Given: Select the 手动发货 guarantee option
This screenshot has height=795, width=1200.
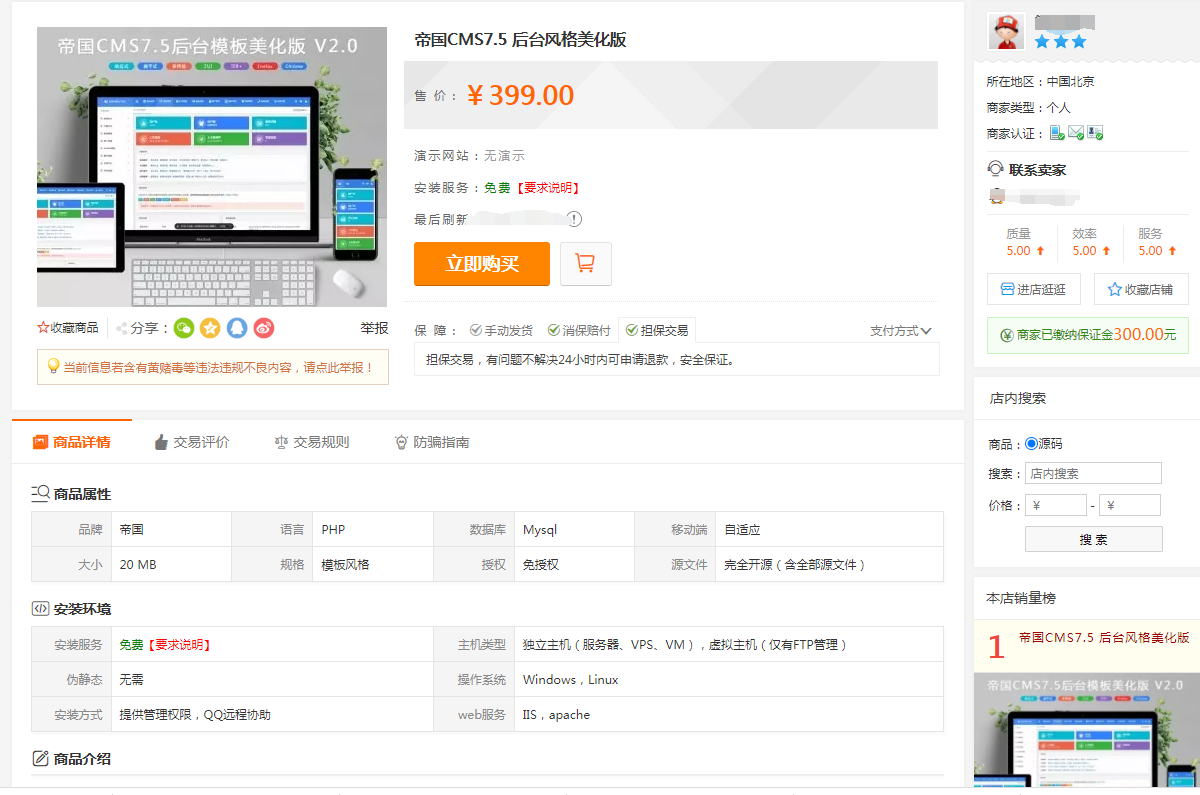Looking at the screenshot, I should point(501,330).
